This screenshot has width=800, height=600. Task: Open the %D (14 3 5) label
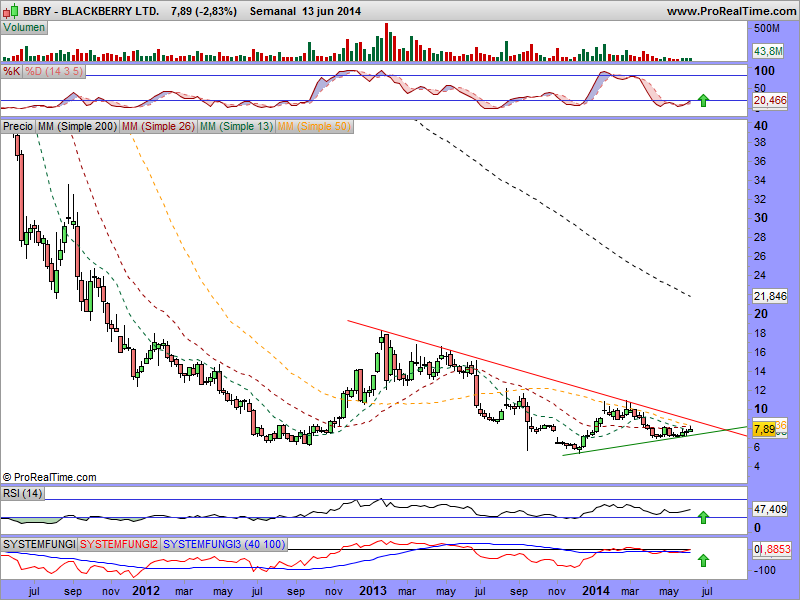54,71
